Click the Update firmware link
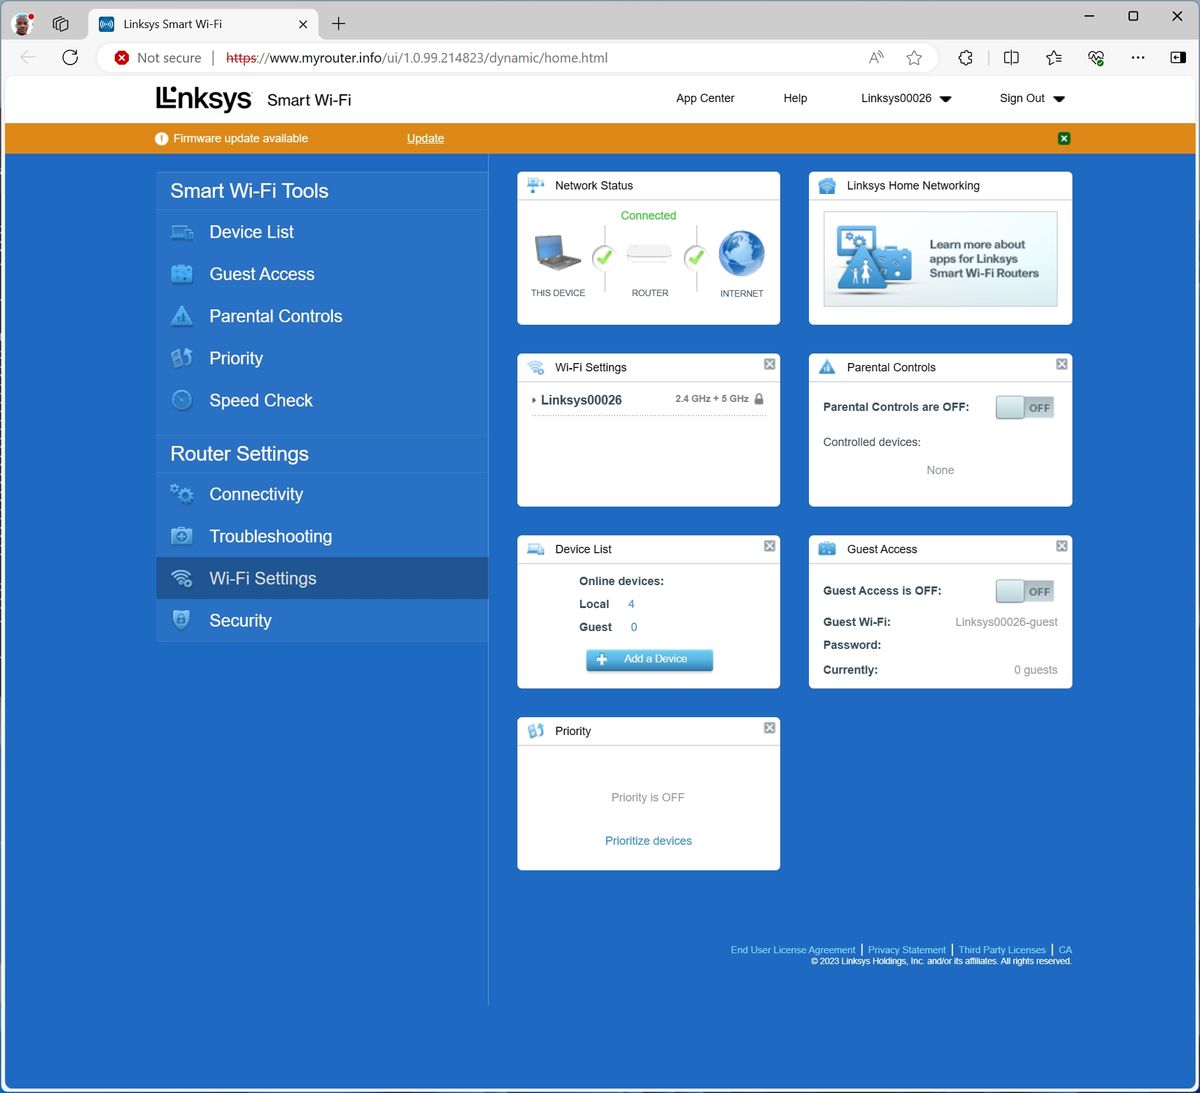 pyautogui.click(x=425, y=138)
